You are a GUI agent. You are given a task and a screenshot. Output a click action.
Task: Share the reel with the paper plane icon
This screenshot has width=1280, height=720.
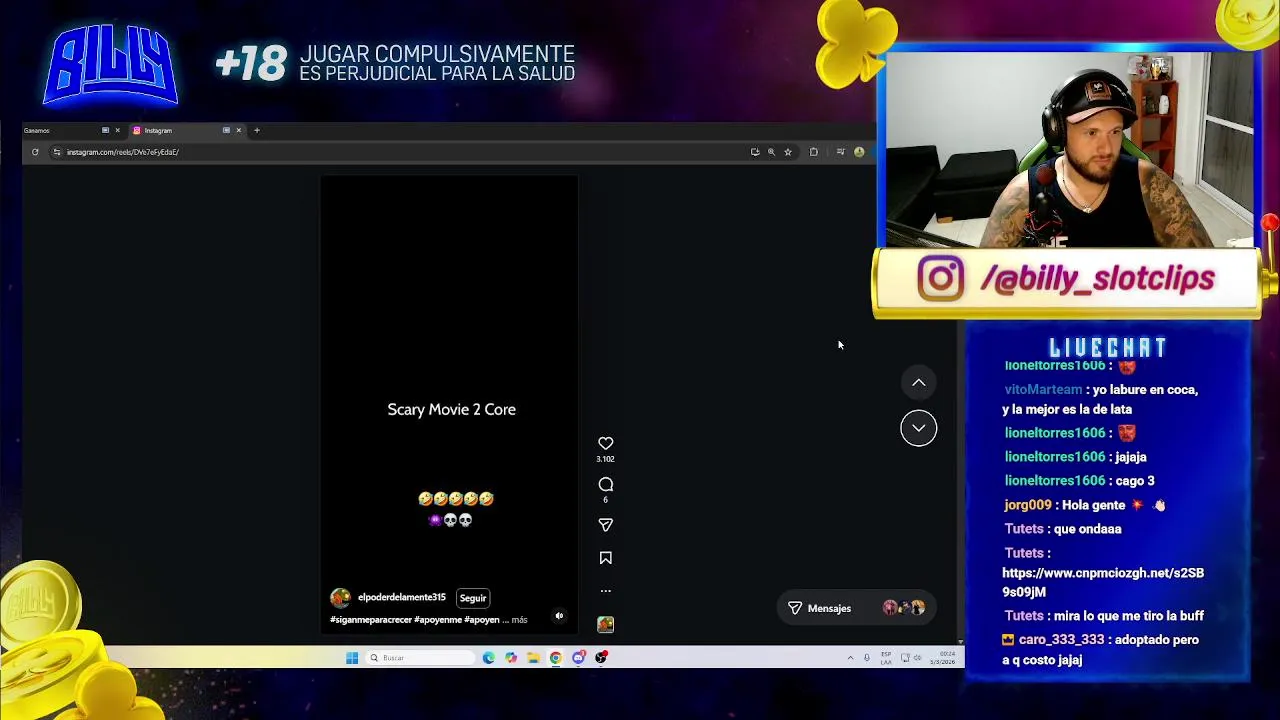coord(605,525)
